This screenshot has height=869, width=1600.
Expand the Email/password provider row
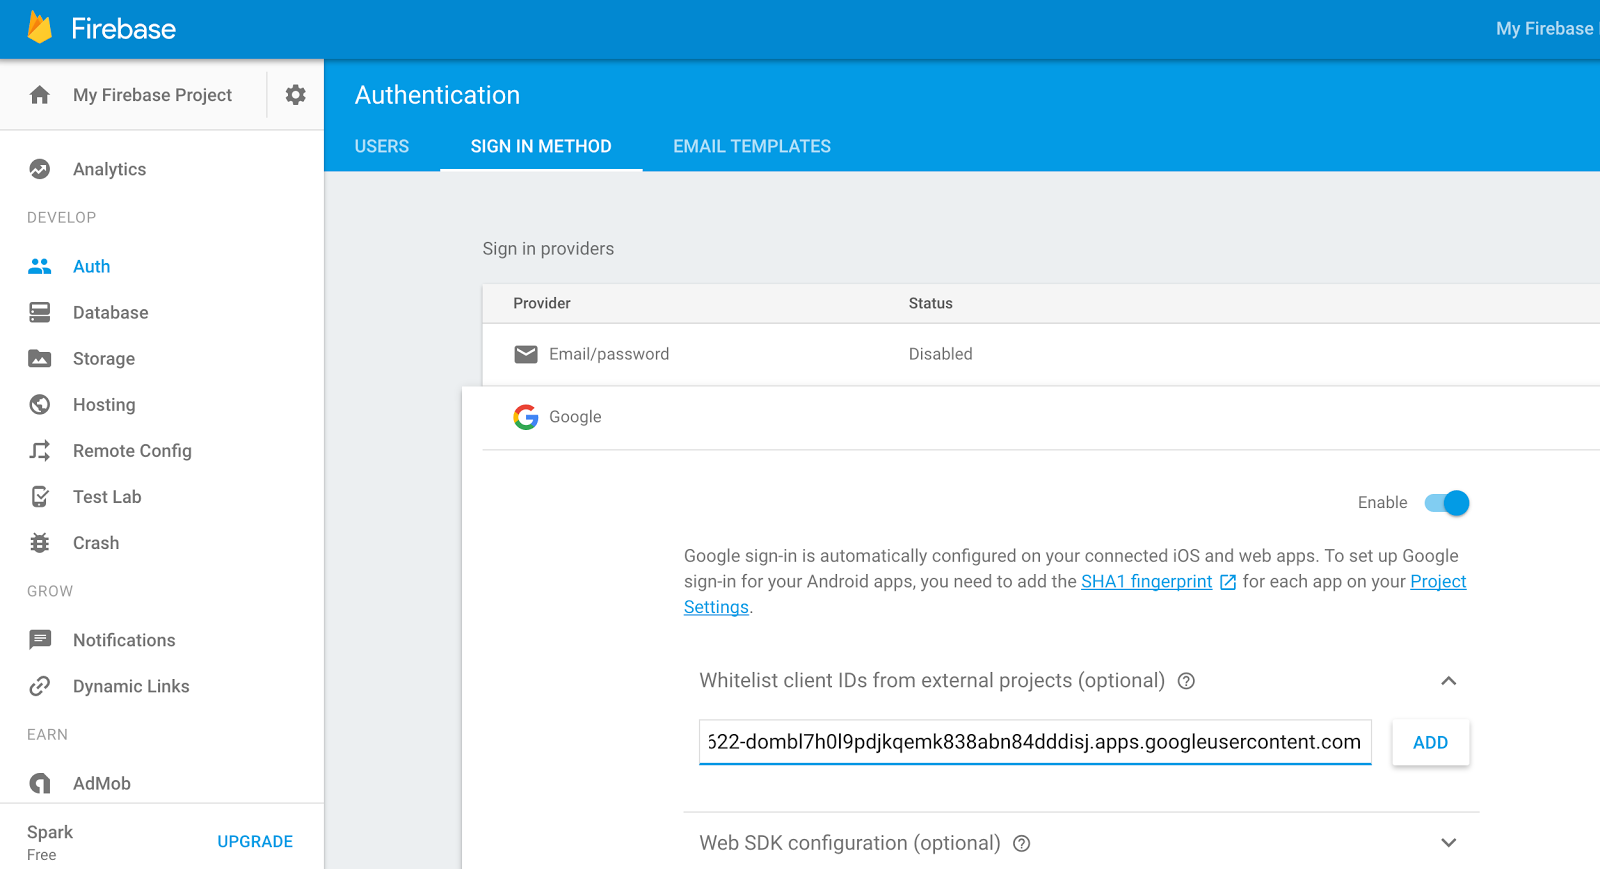(609, 354)
